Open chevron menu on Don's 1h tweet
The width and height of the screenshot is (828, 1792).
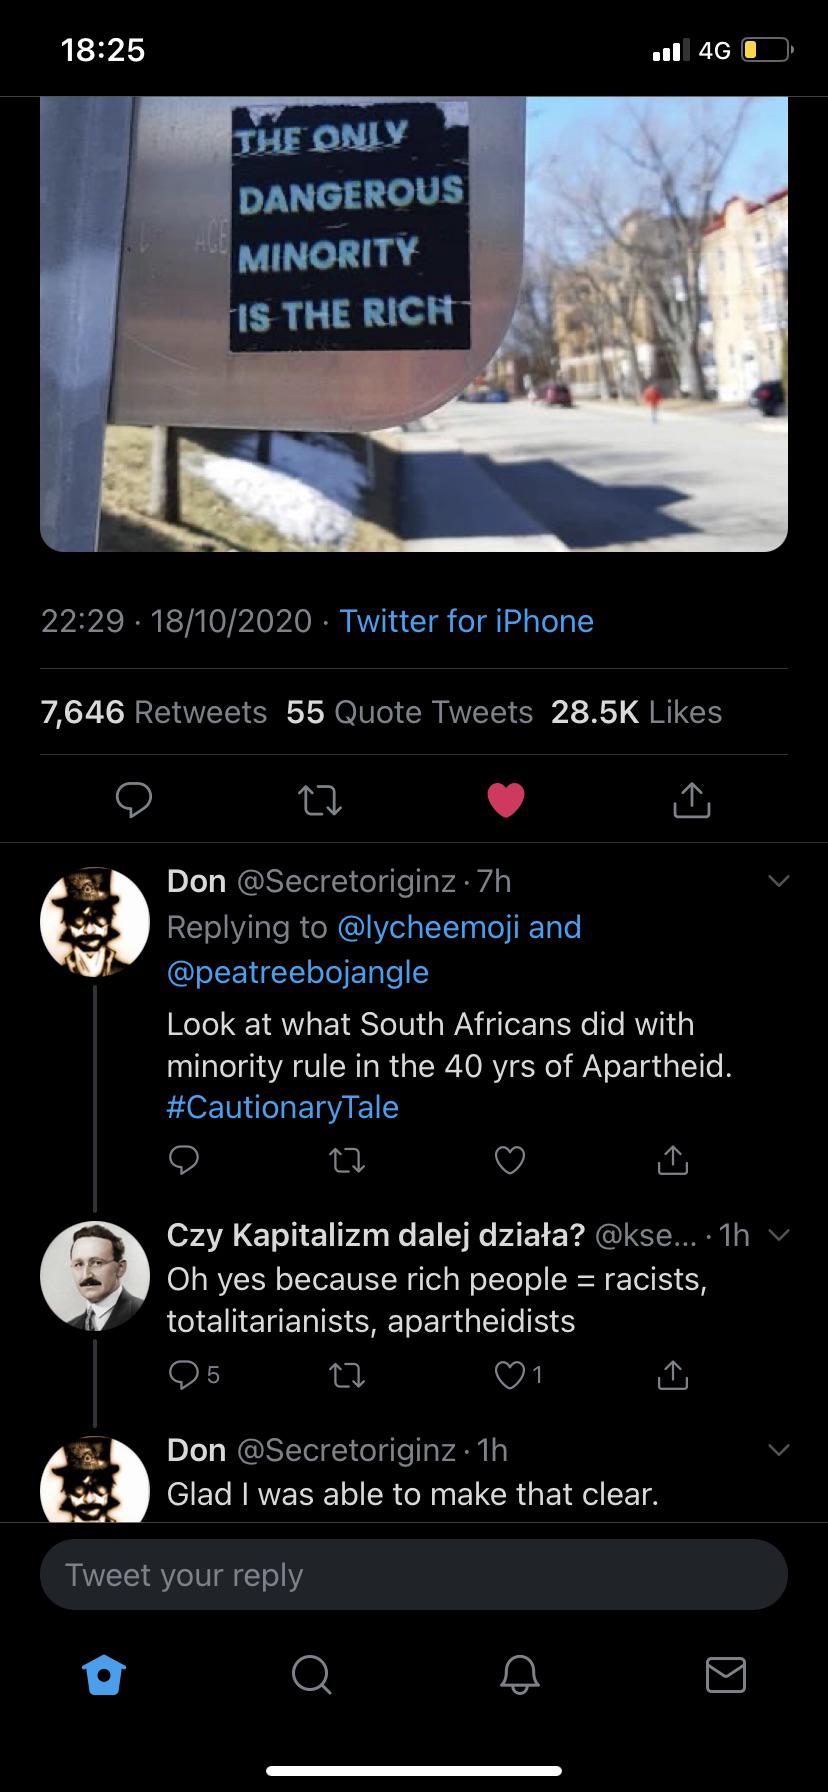[x=778, y=1449]
